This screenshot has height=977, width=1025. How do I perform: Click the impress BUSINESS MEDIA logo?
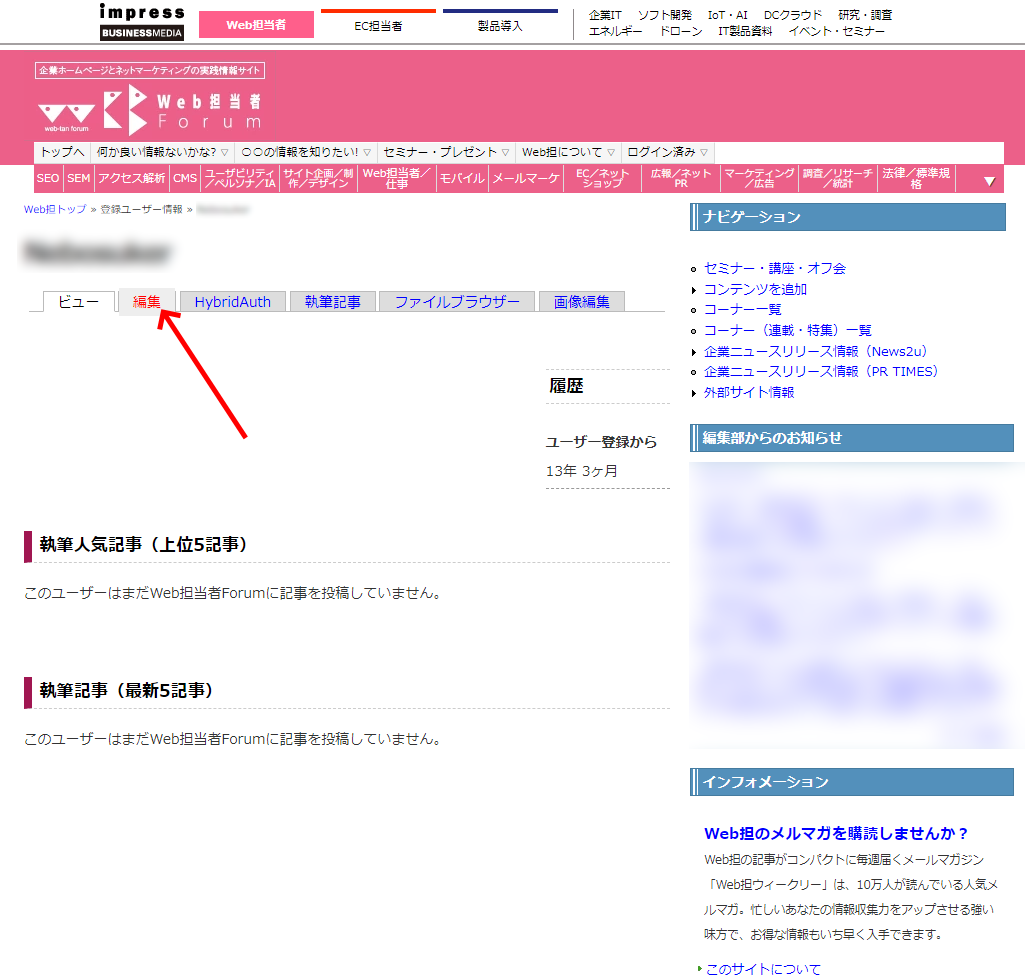point(142,23)
